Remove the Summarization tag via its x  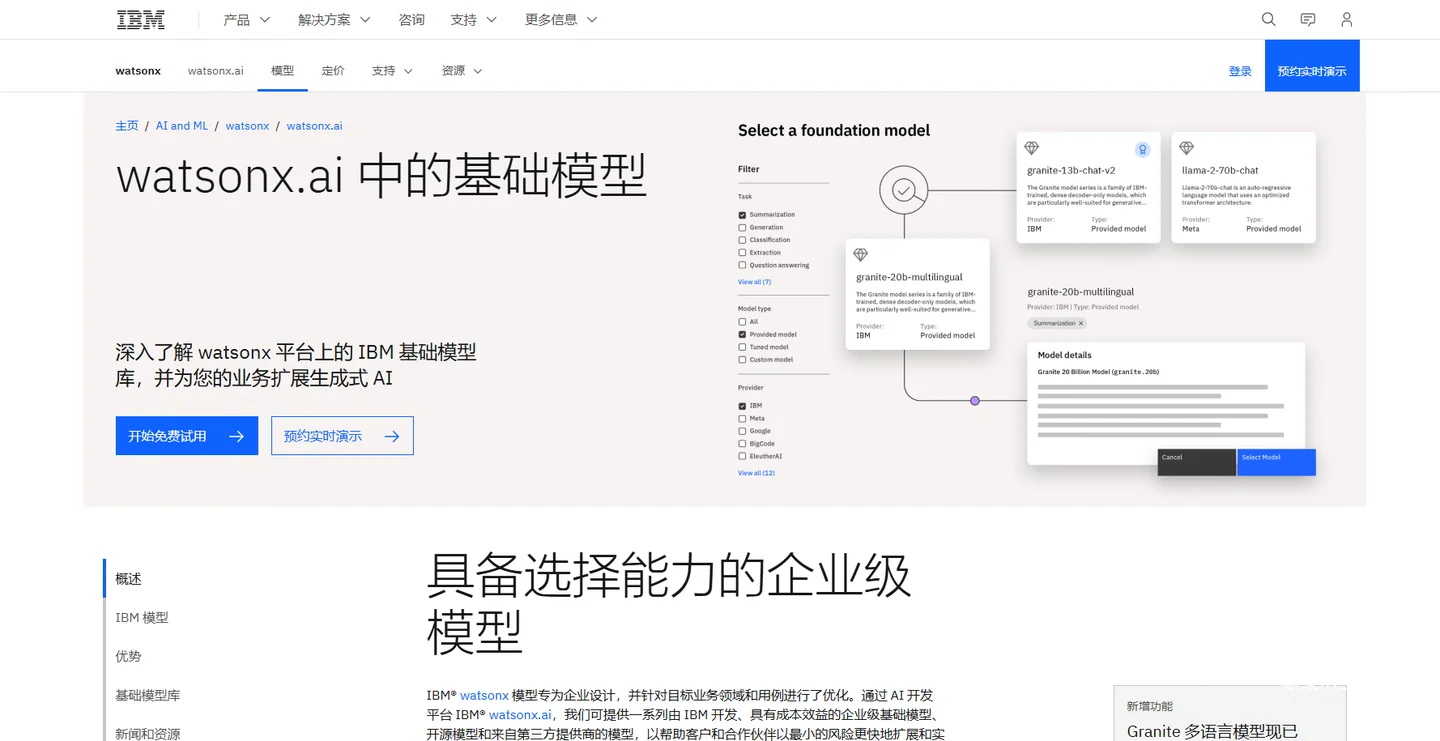click(1081, 323)
